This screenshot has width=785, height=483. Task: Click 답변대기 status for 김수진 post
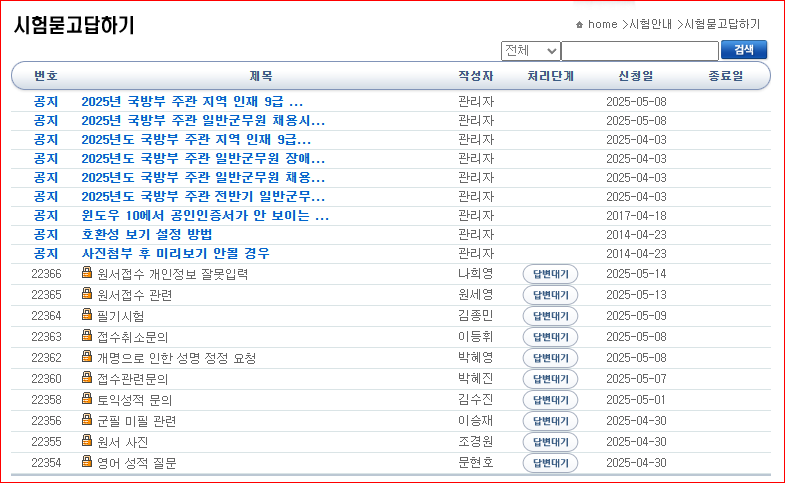550,400
